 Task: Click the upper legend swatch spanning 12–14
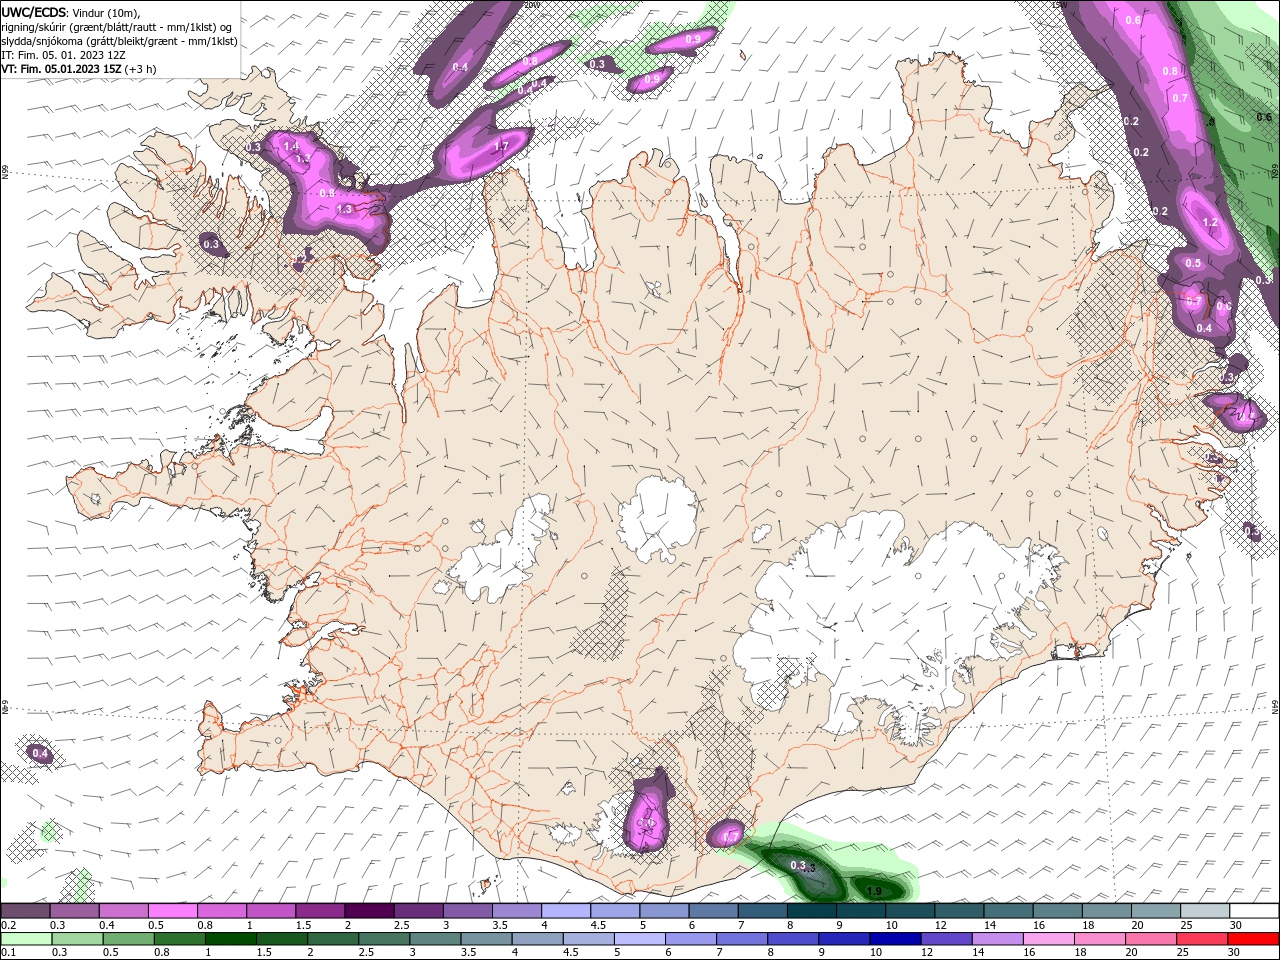pyautogui.click(x=959, y=911)
